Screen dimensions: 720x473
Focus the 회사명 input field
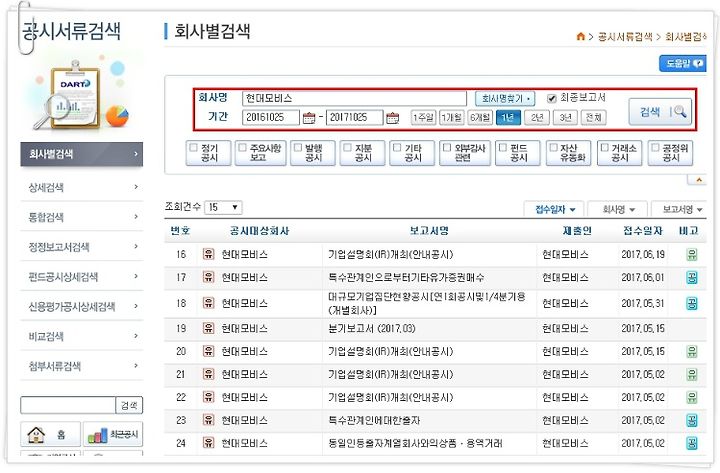(x=354, y=98)
